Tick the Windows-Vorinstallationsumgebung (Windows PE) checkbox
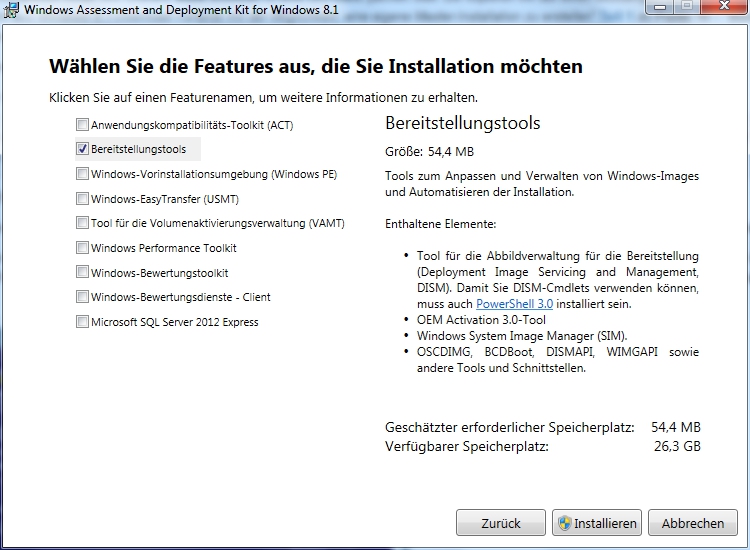The height and width of the screenshot is (550, 750). point(82,174)
